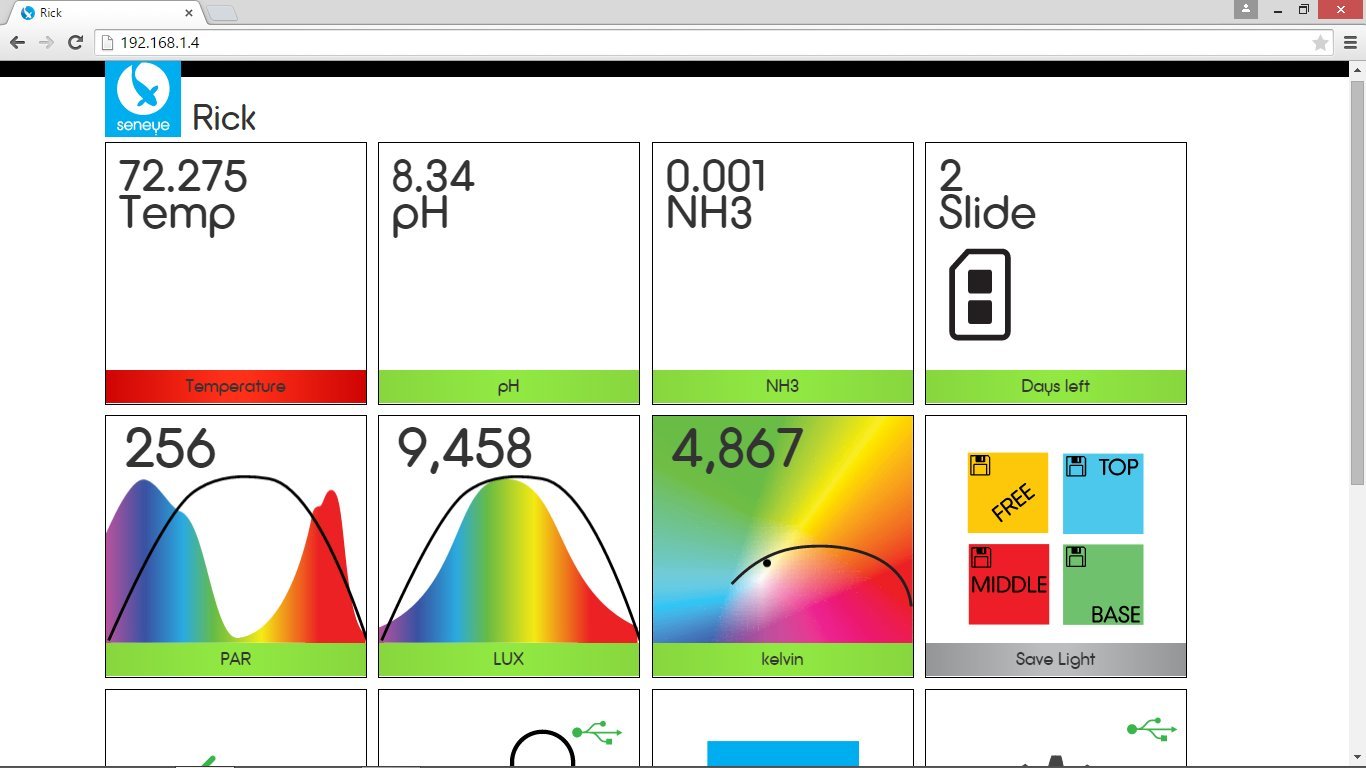The image size is (1366, 768).
Task: Click the LUX spectrum graph
Action: [x=508, y=560]
